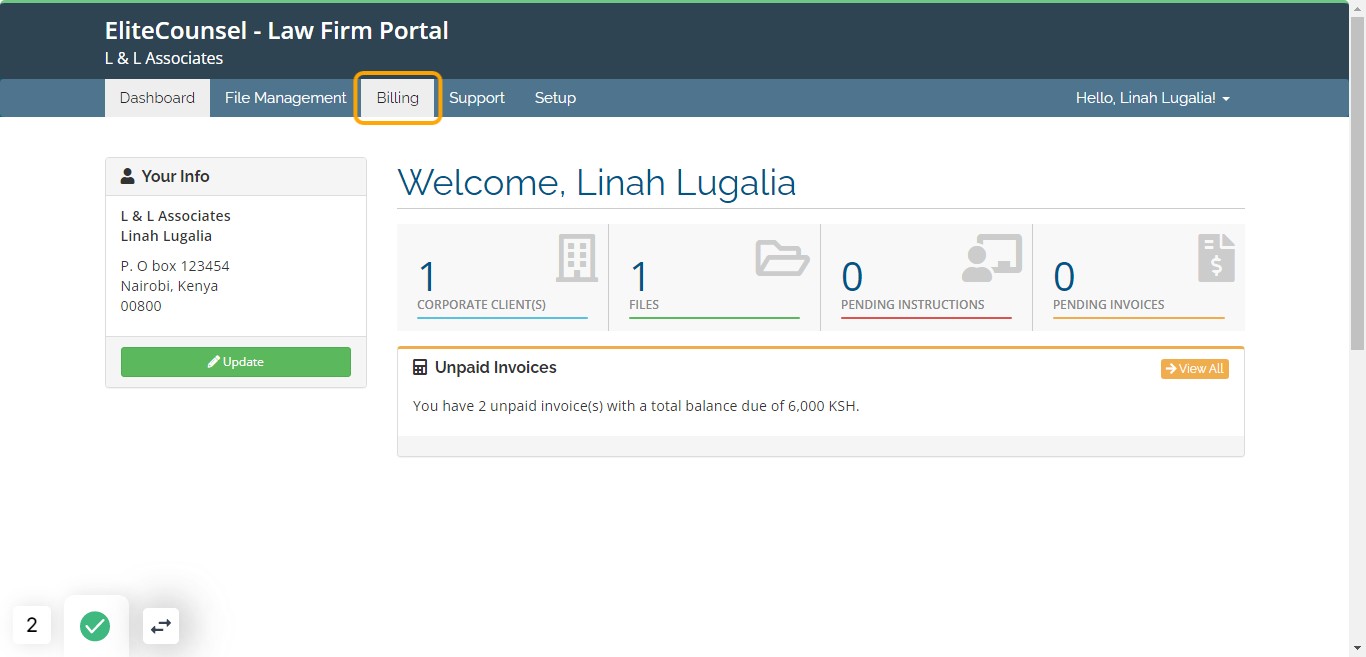Click the View All unpaid invoices button
This screenshot has height=657, width=1366.
tap(1194, 369)
